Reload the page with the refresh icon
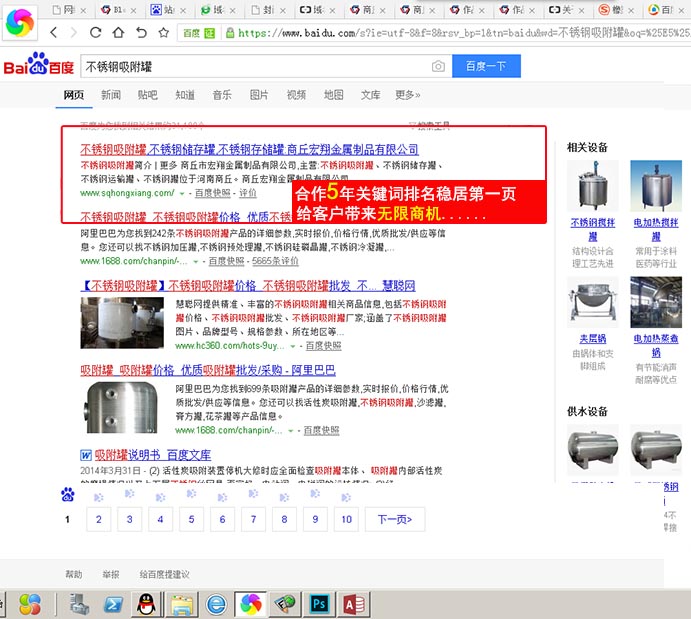This screenshot has width=691, height=619. 96,32
